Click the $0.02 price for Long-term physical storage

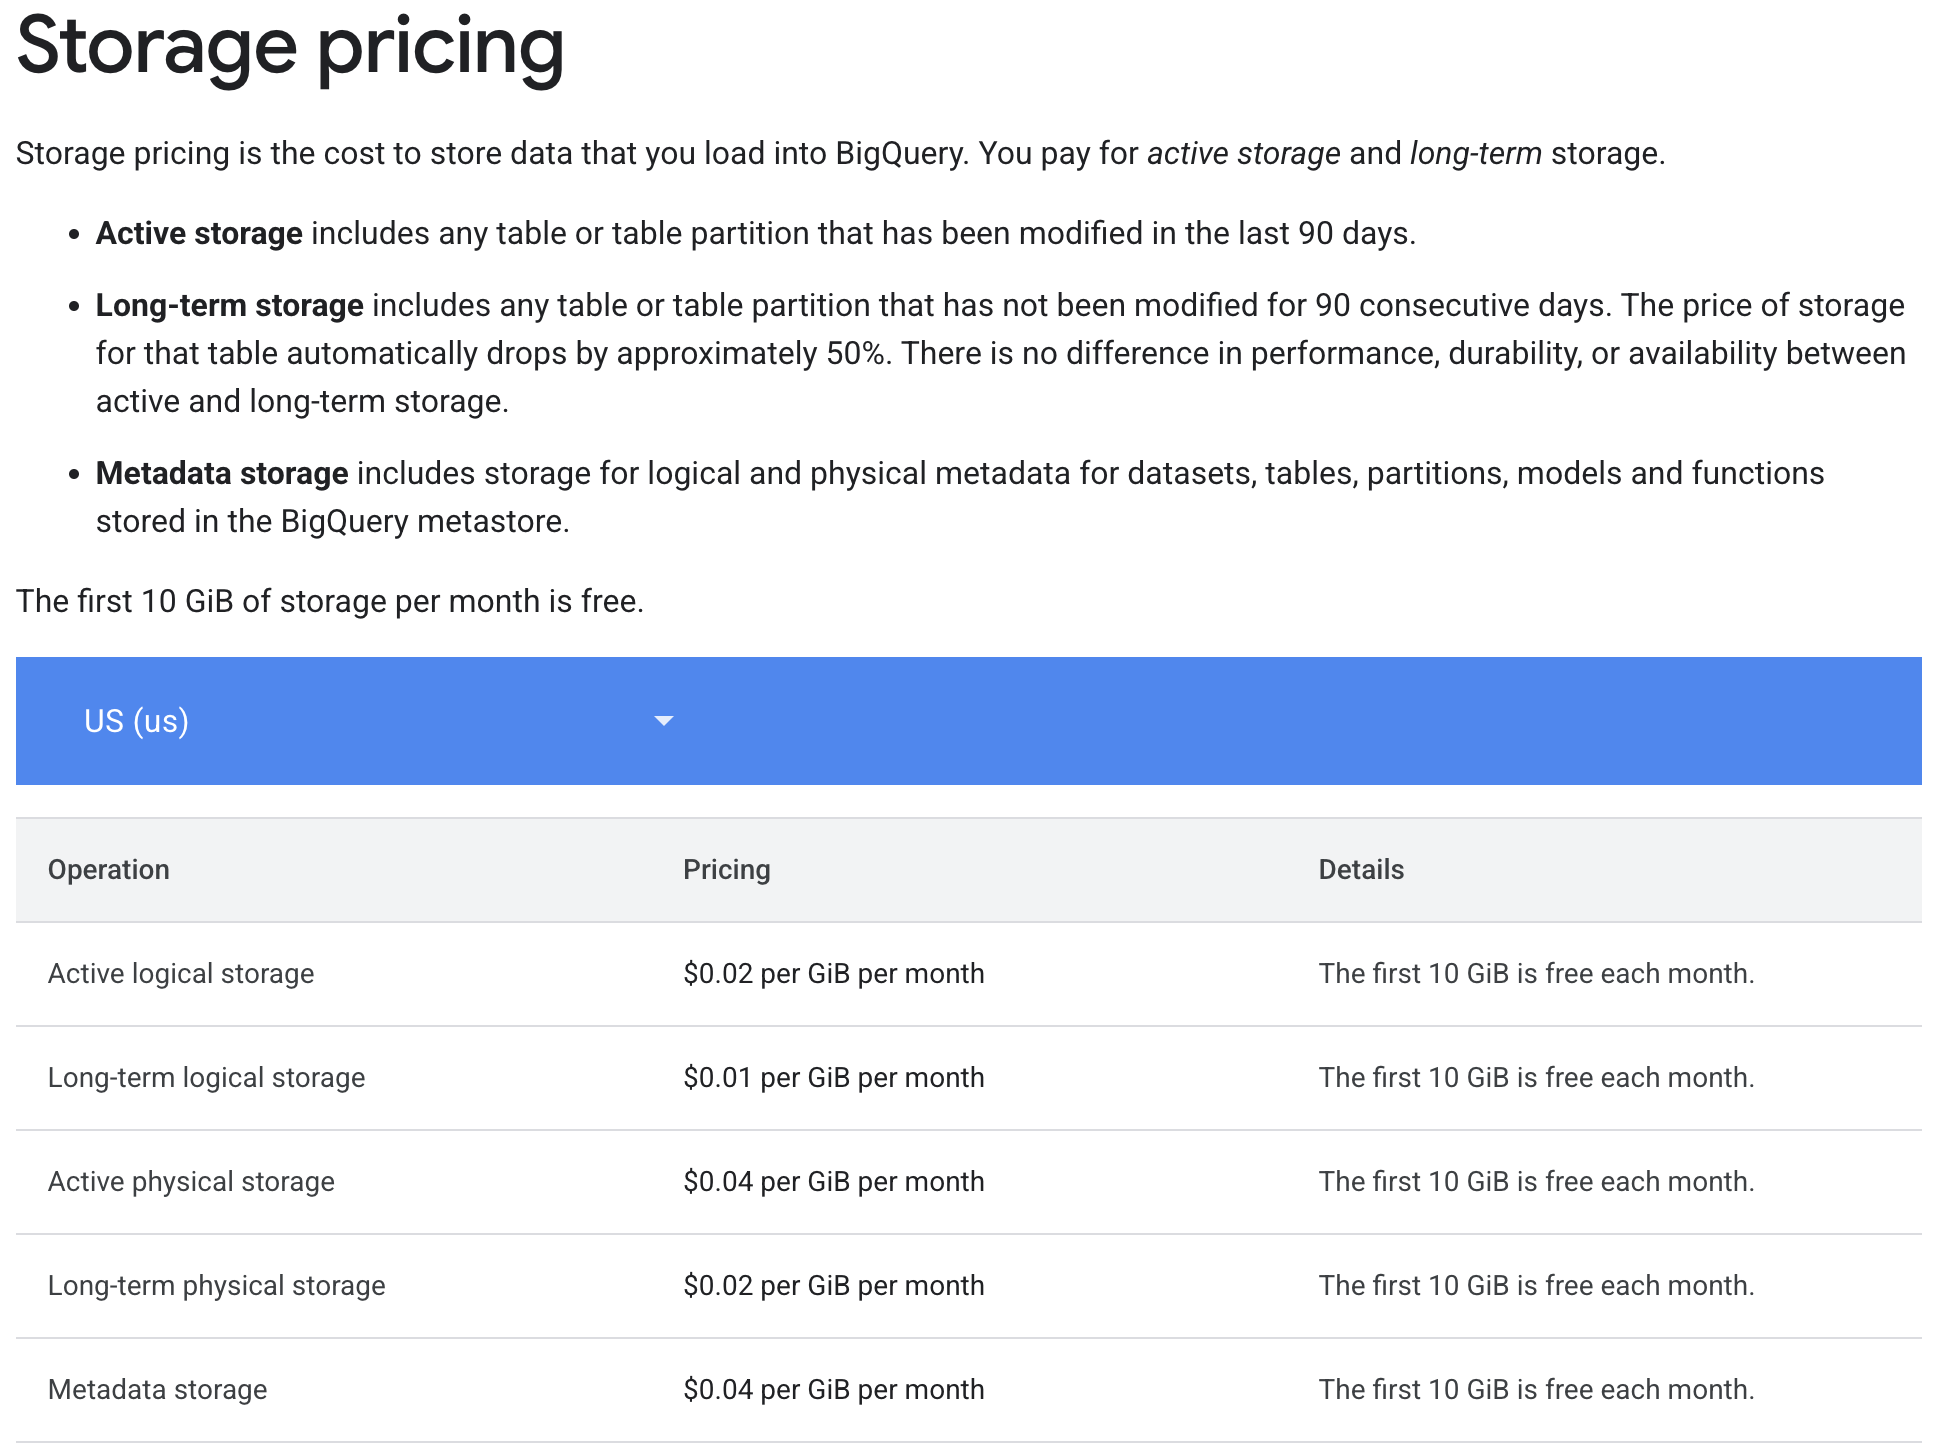(x=833, y=1286)
